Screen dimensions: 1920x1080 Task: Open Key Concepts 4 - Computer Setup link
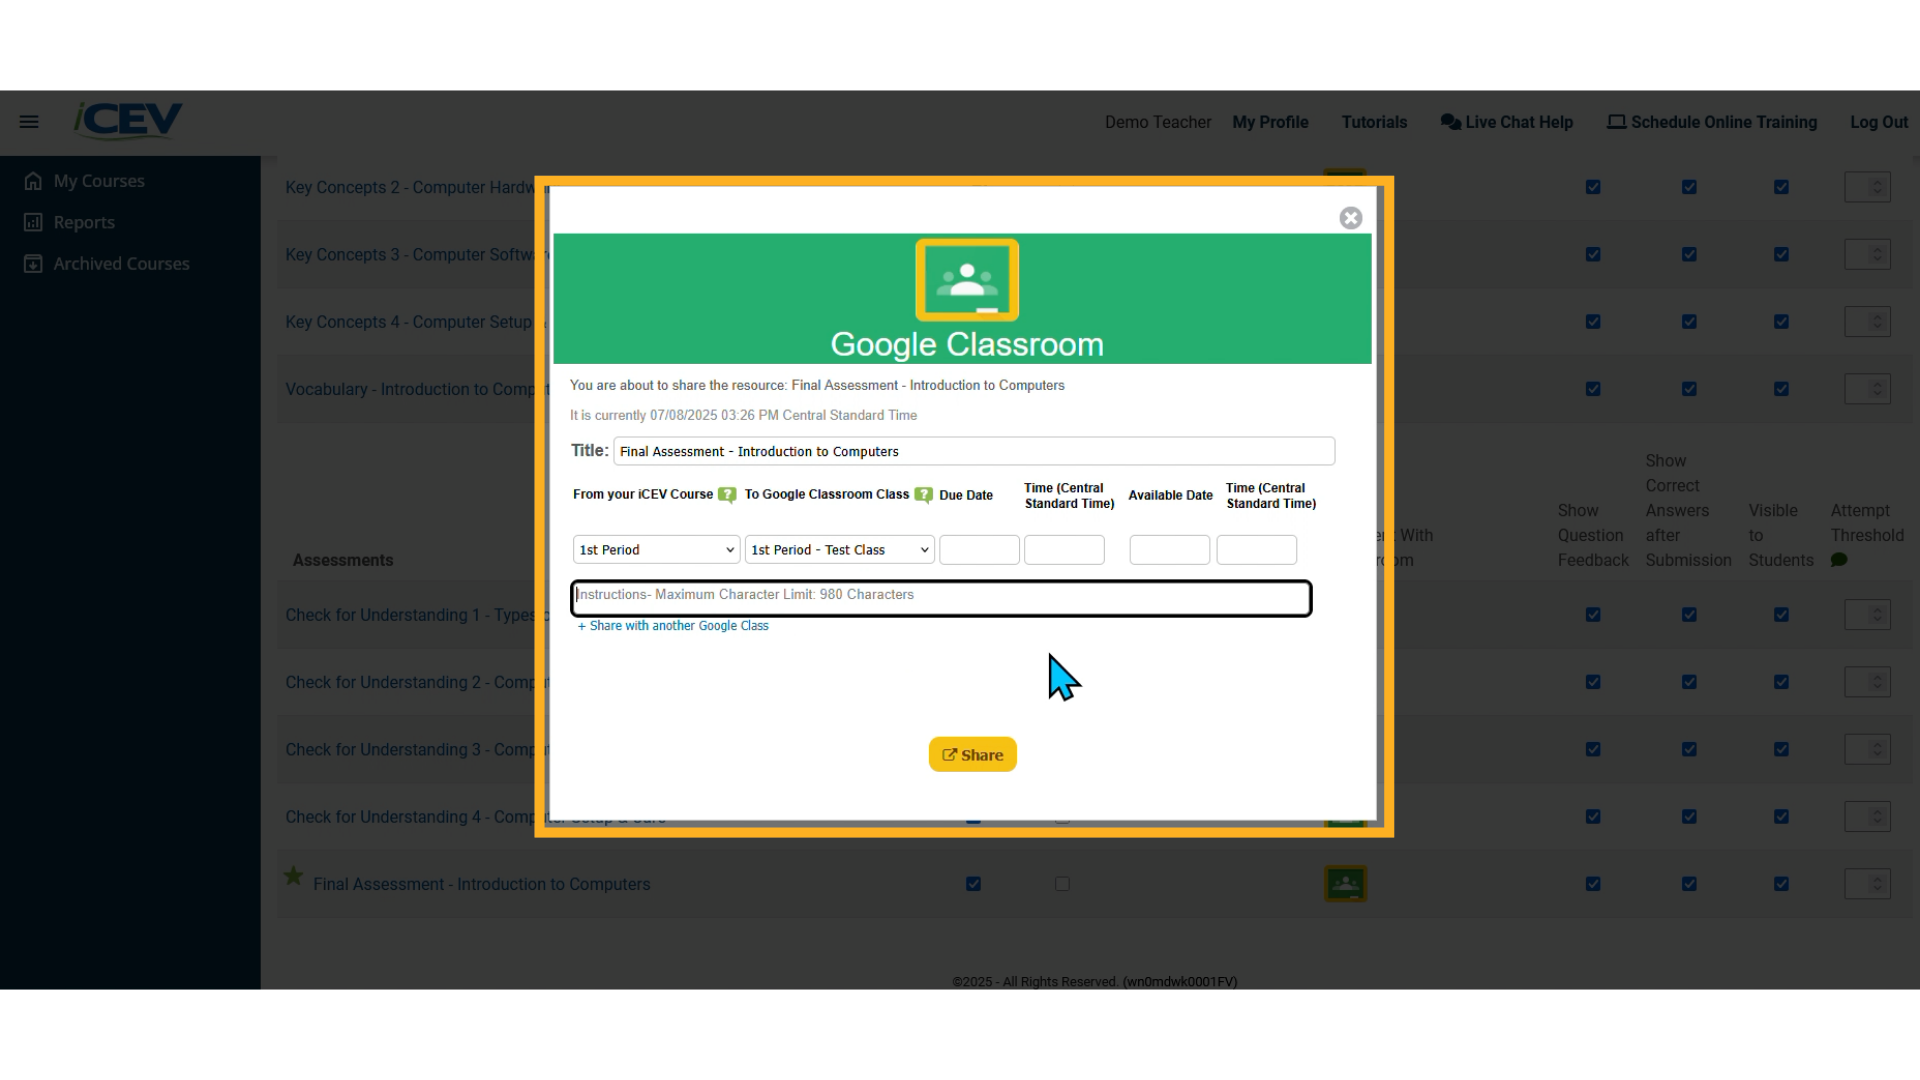[x=410, y=322]
